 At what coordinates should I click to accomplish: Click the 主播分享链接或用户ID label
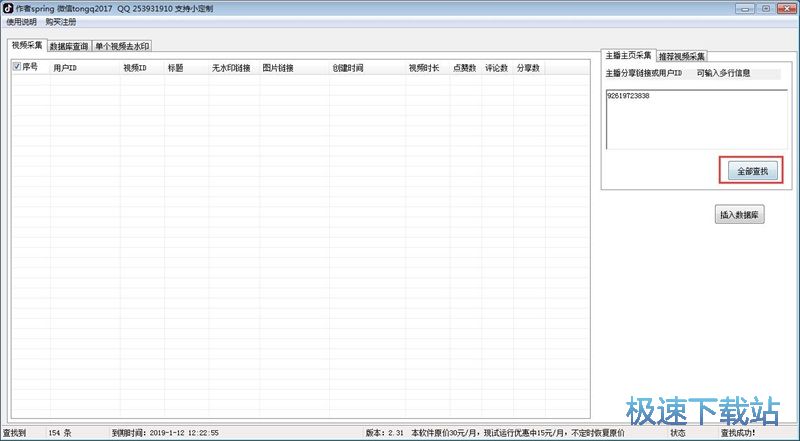(x=643, y=74)
